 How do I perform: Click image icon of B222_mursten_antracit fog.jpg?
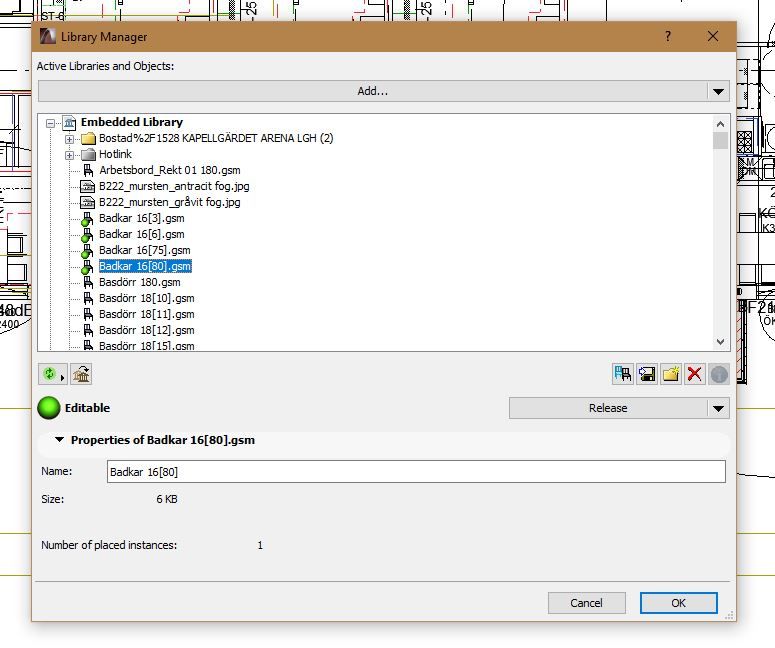tap(87, 186)
